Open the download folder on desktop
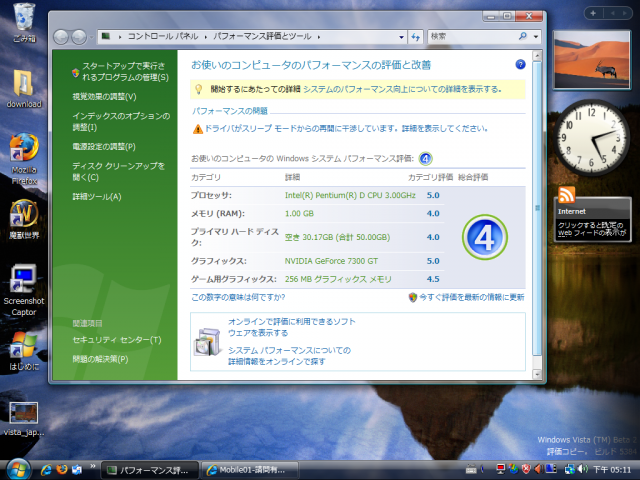Image resolution: width=640 pixels, height=480 pixels. click(x=24, y=89)
